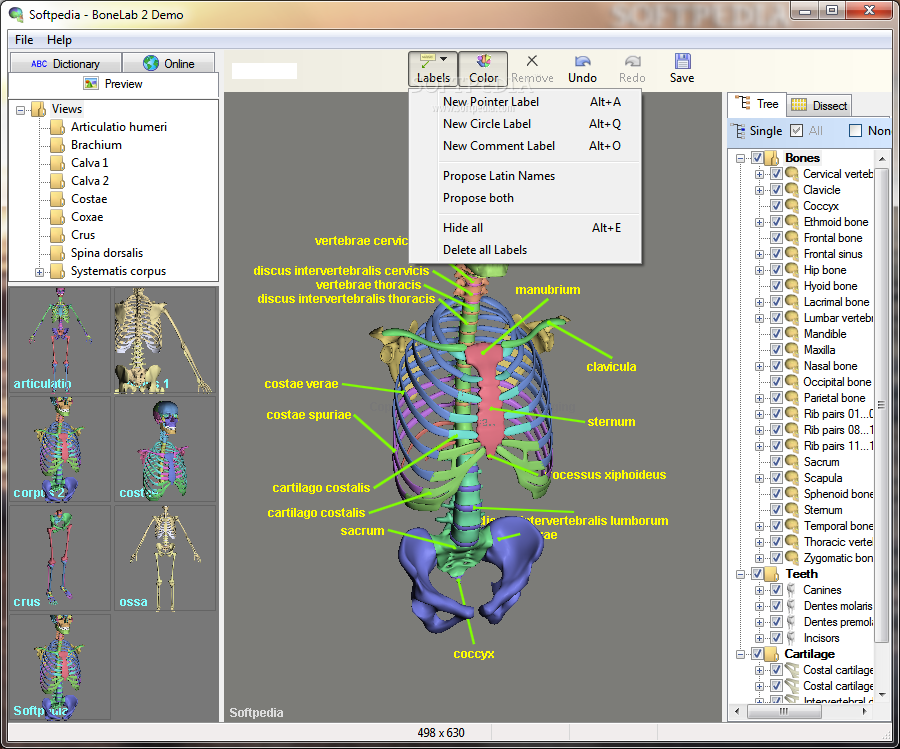Screen dimensions: 900x749
Task: Choose New Circle Label menu item
Action: 525,123
